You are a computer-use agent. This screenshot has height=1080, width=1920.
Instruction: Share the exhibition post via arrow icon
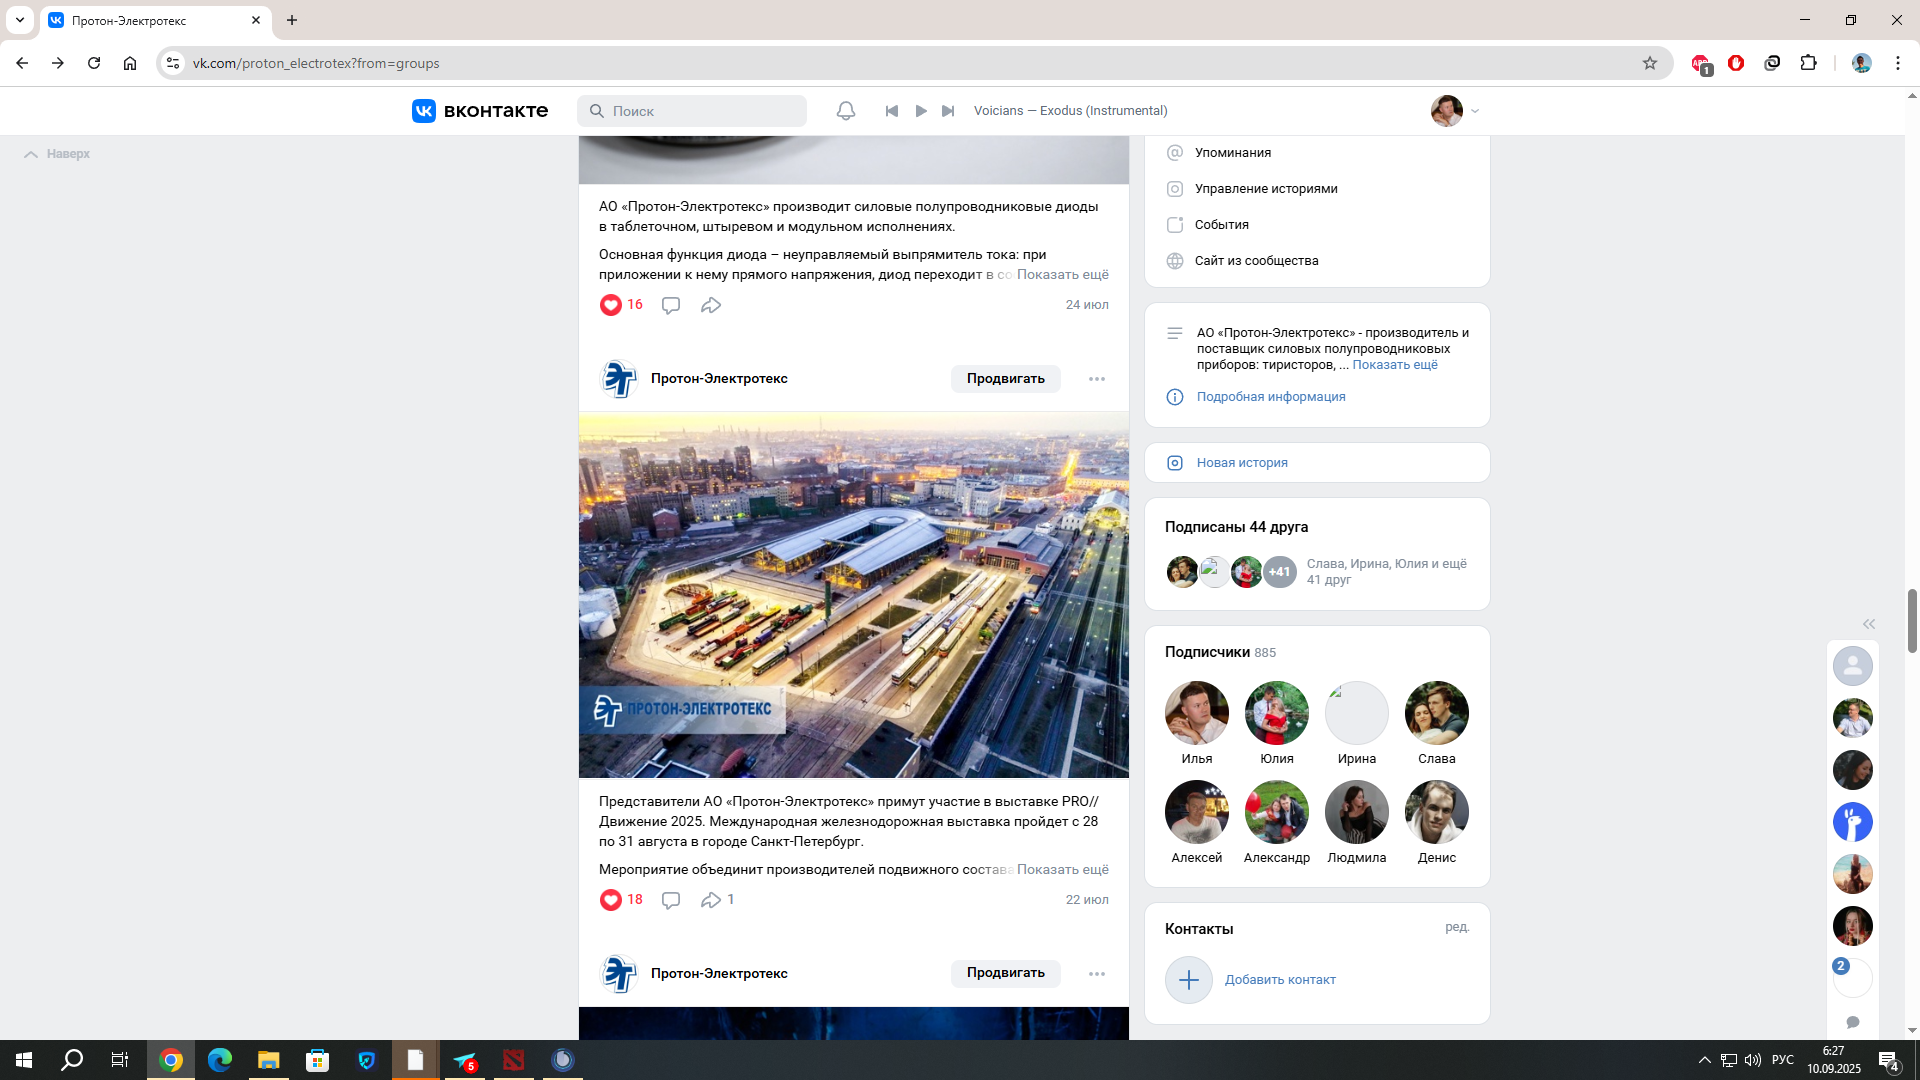click(711, 900)
